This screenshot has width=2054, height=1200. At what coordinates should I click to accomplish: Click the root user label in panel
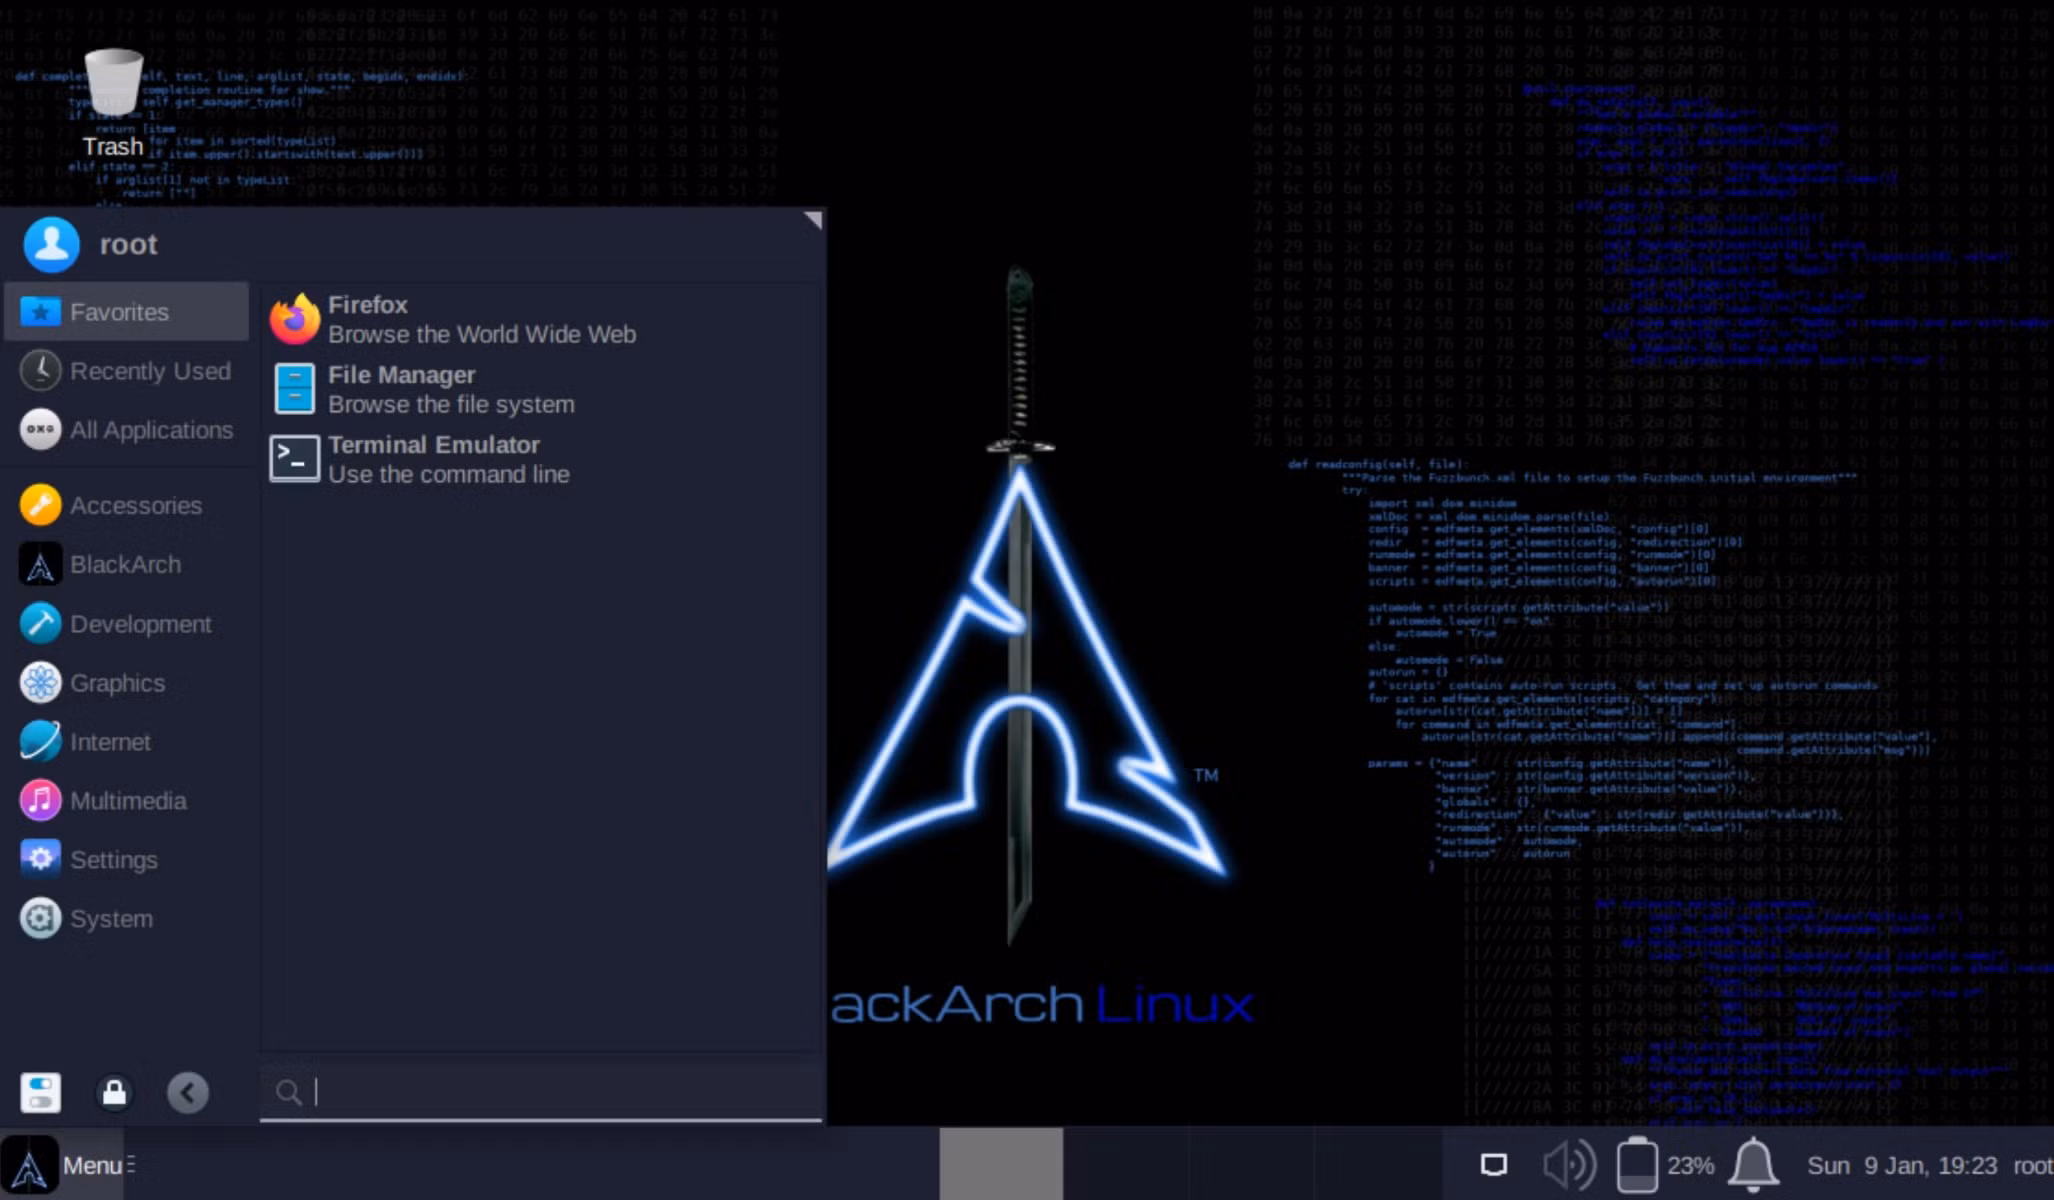[x=2032, y=1166]
